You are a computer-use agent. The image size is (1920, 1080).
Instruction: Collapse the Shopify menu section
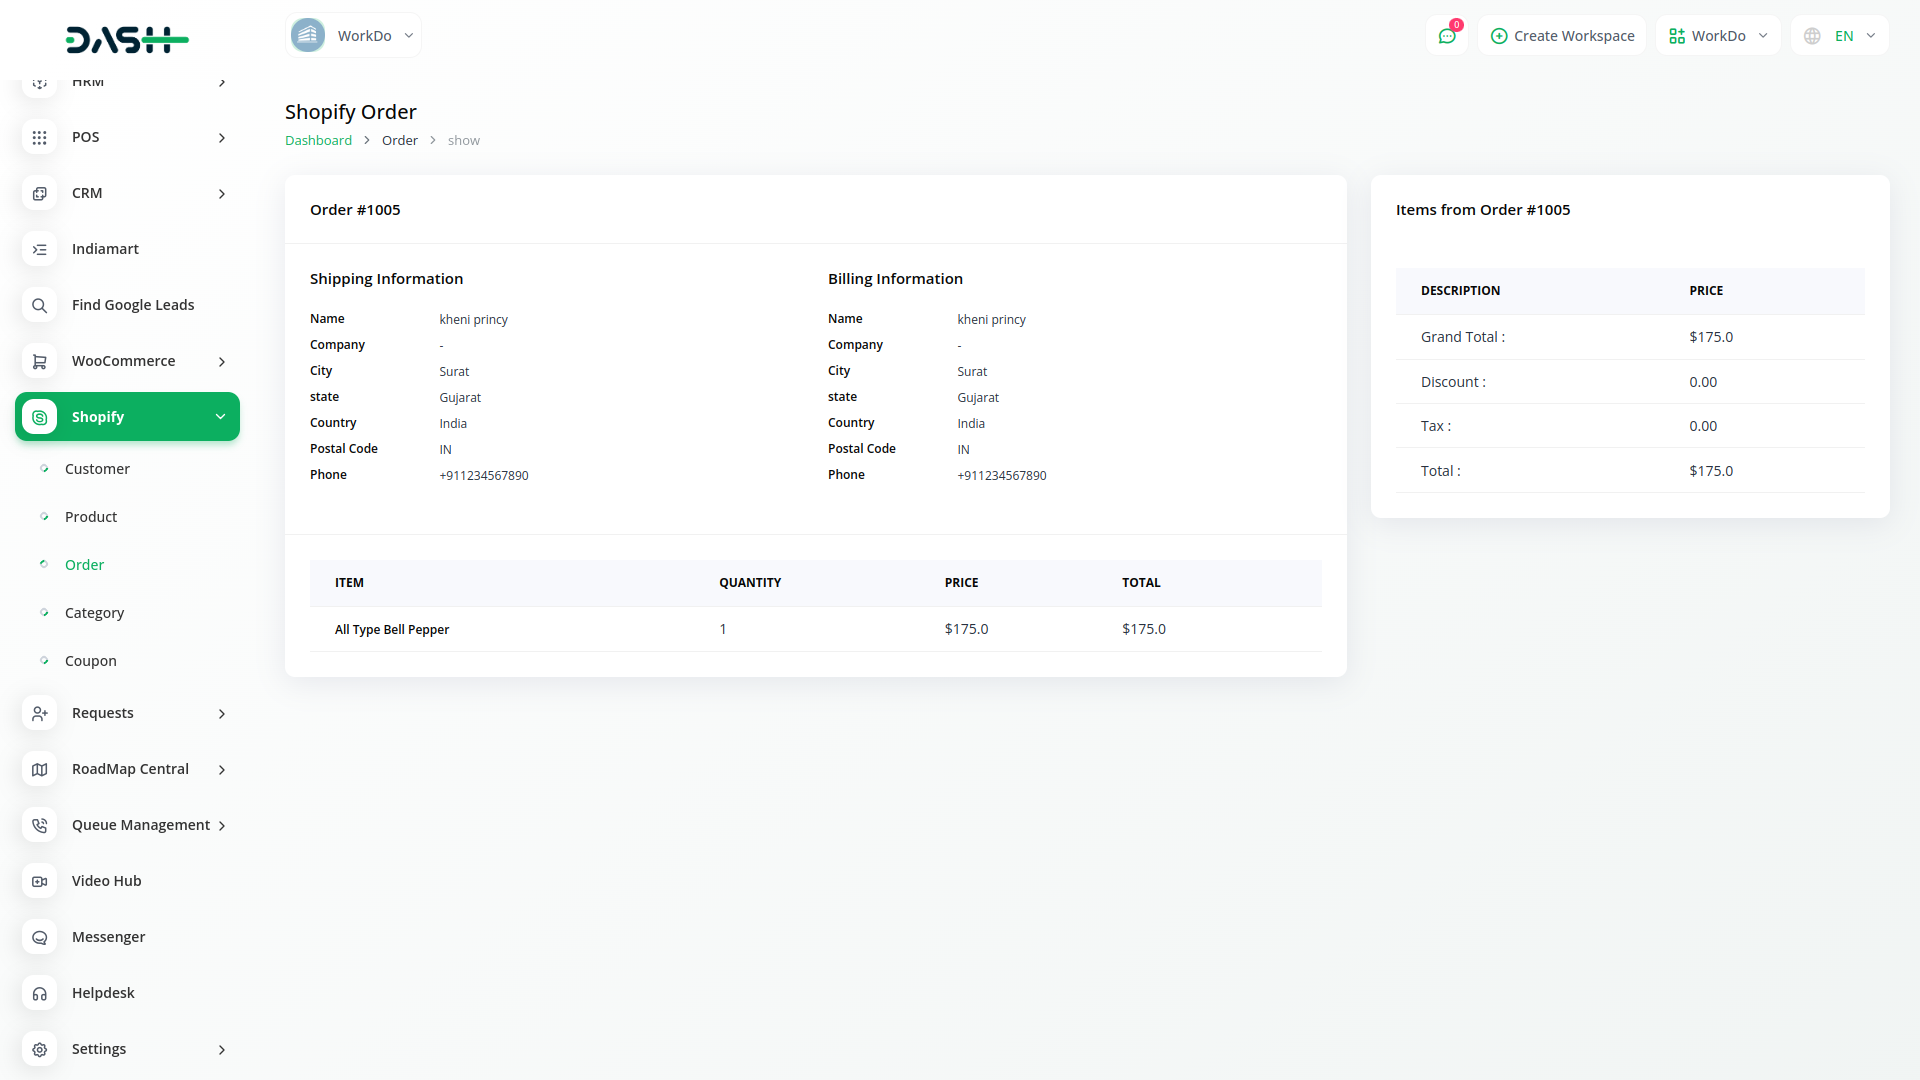click(x=220, y=417)
